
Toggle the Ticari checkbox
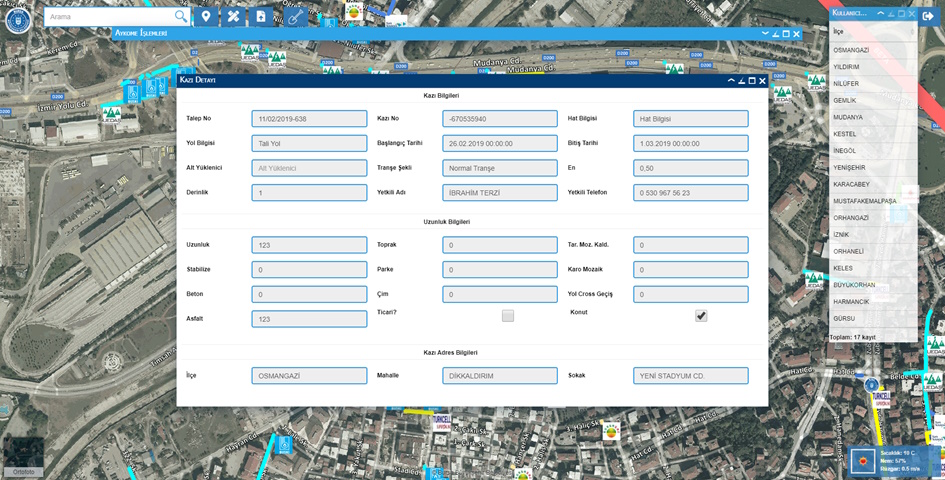[508, 316]
